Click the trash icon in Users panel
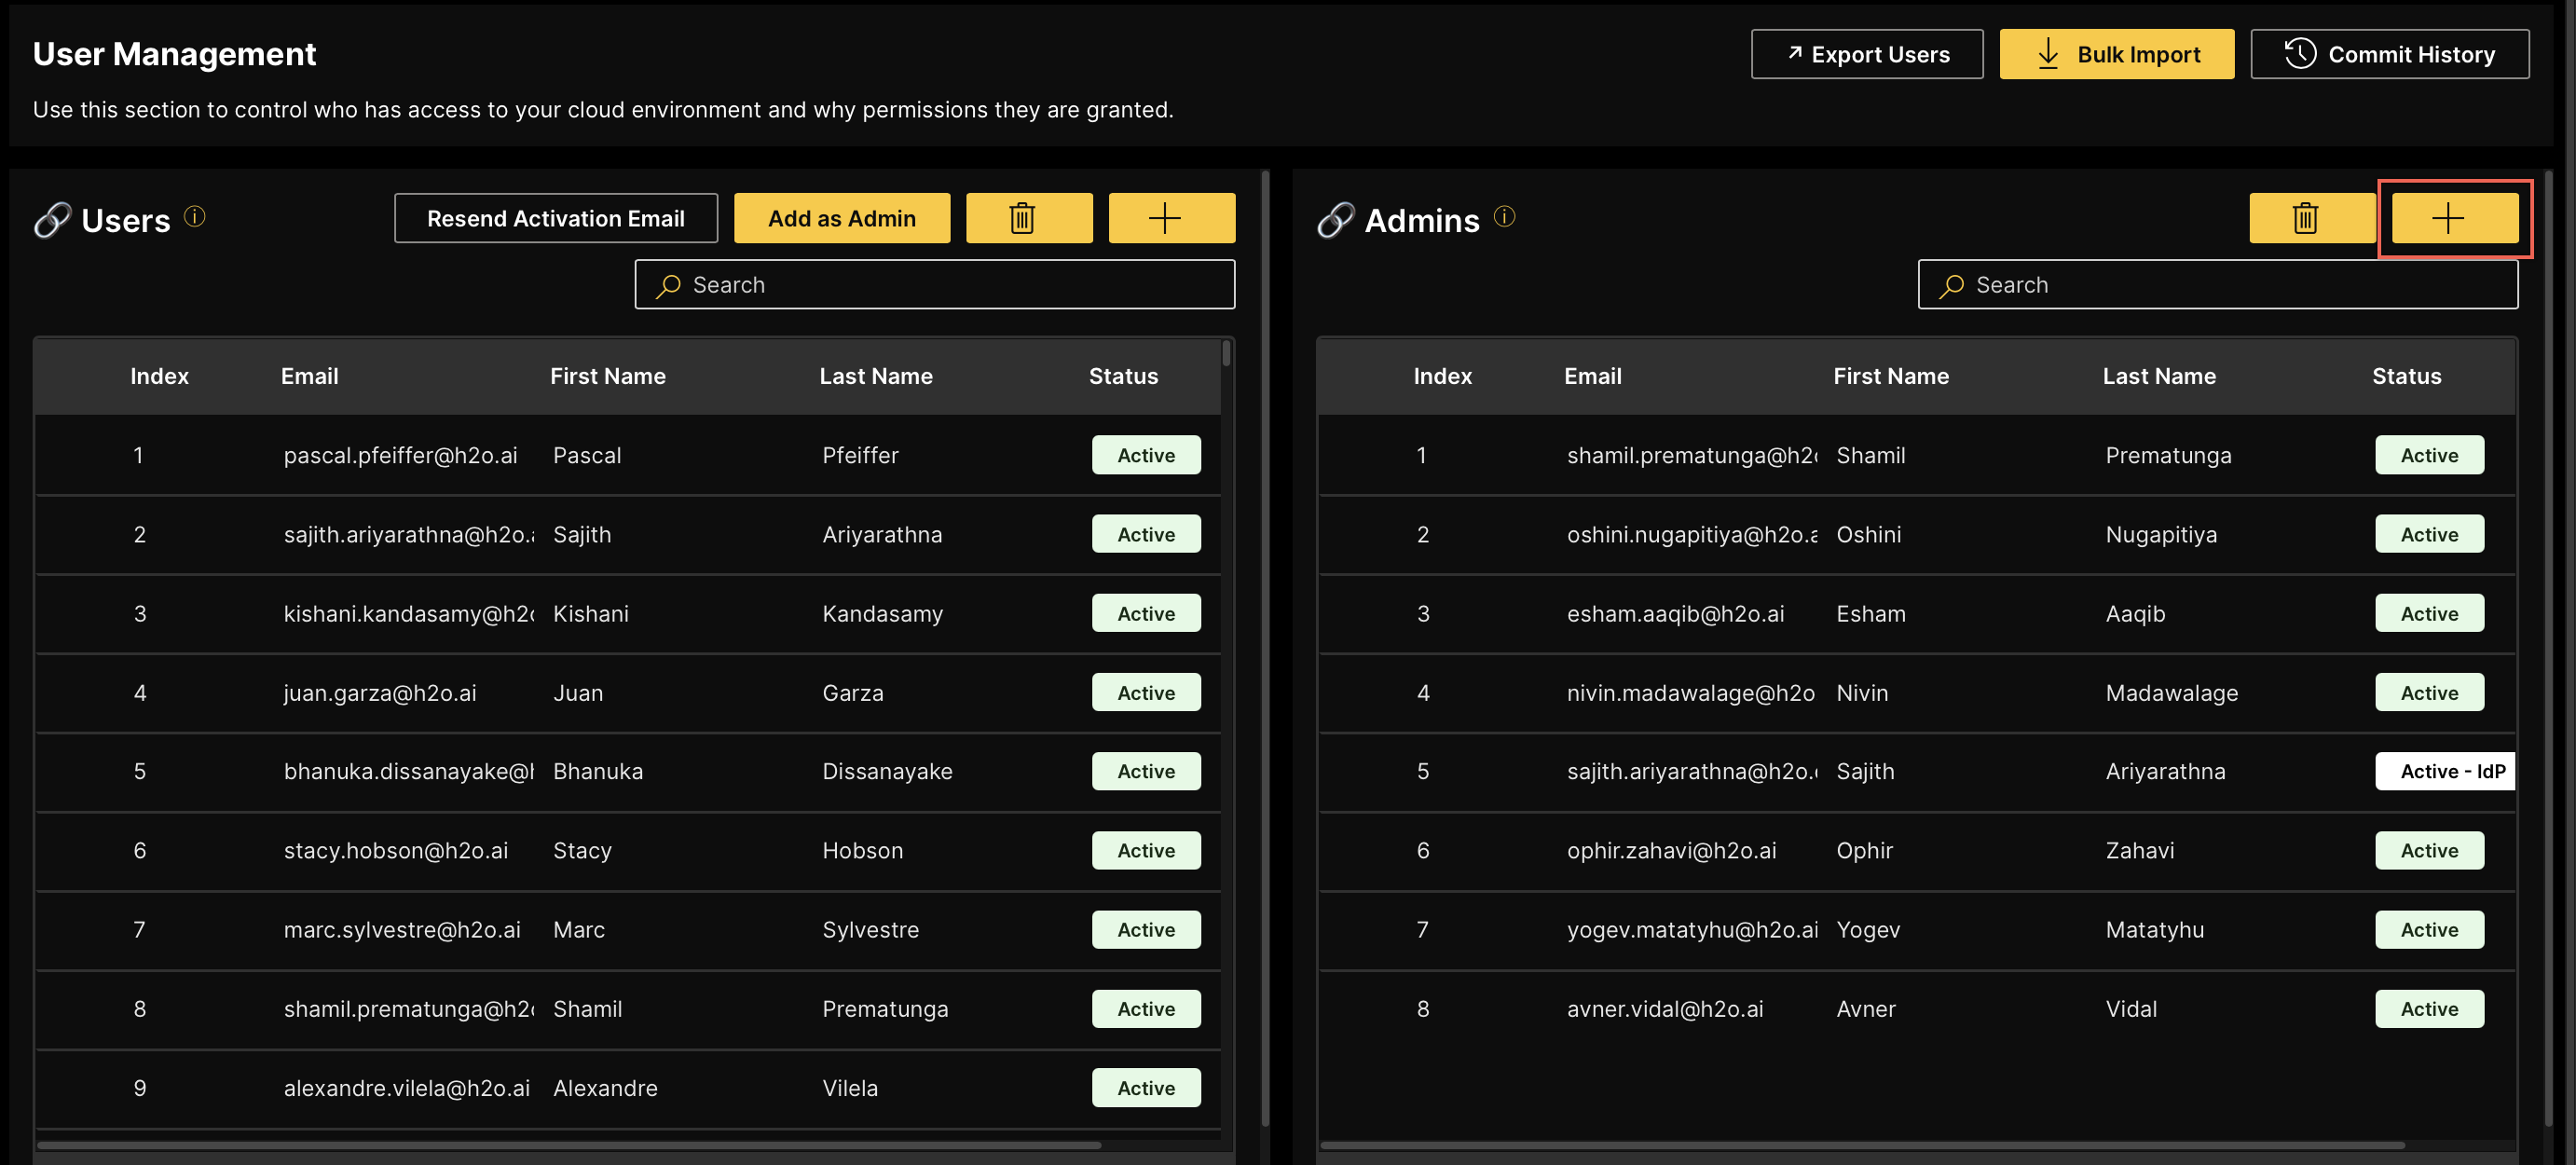 (x=1028, y=218)
